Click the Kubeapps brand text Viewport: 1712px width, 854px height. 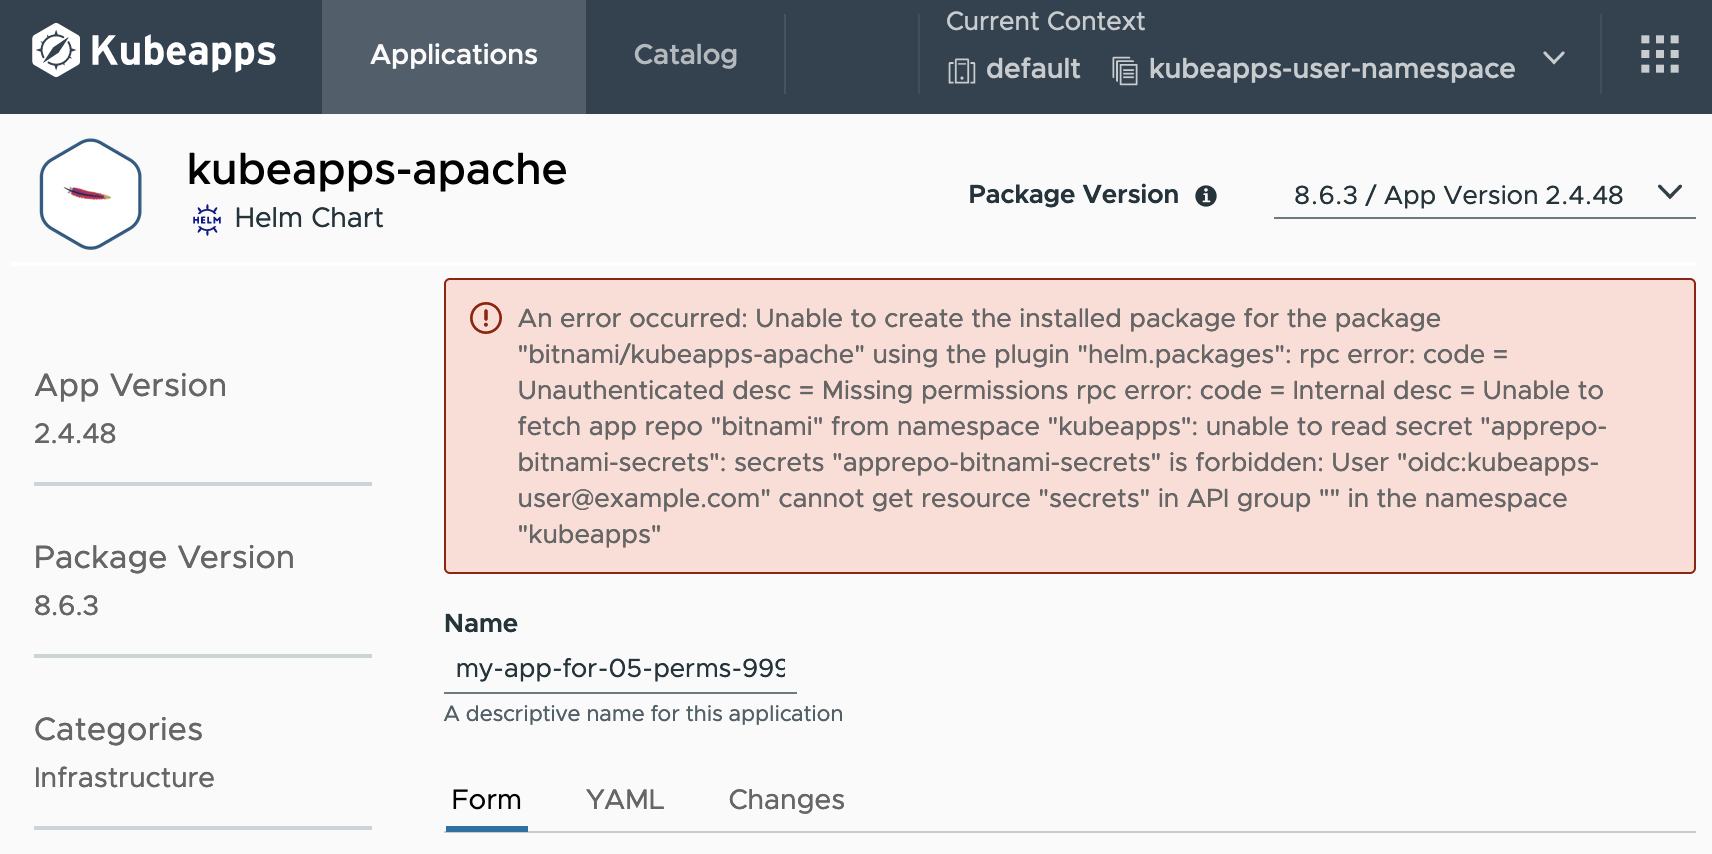183,52
